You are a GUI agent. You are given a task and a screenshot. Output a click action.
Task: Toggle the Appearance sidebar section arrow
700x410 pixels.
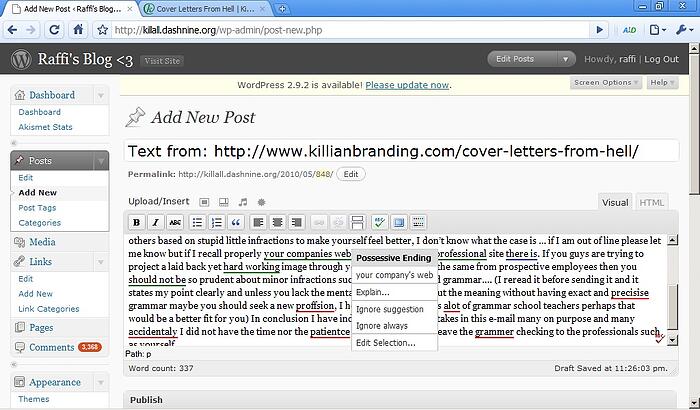(101, 382)
